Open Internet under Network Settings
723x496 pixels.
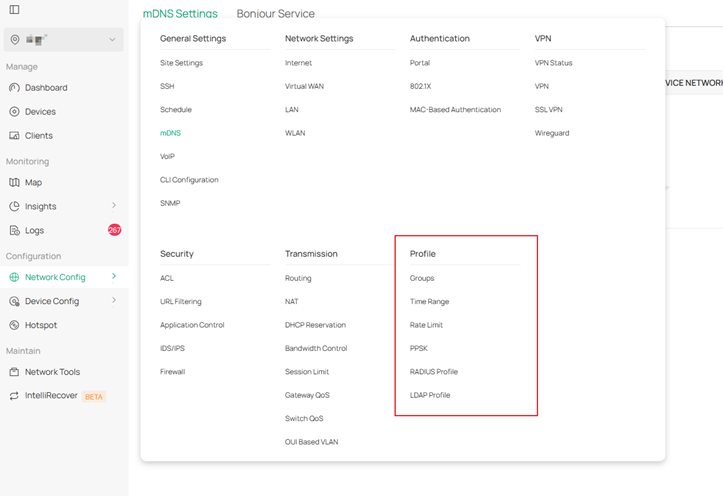pos(298,63)
